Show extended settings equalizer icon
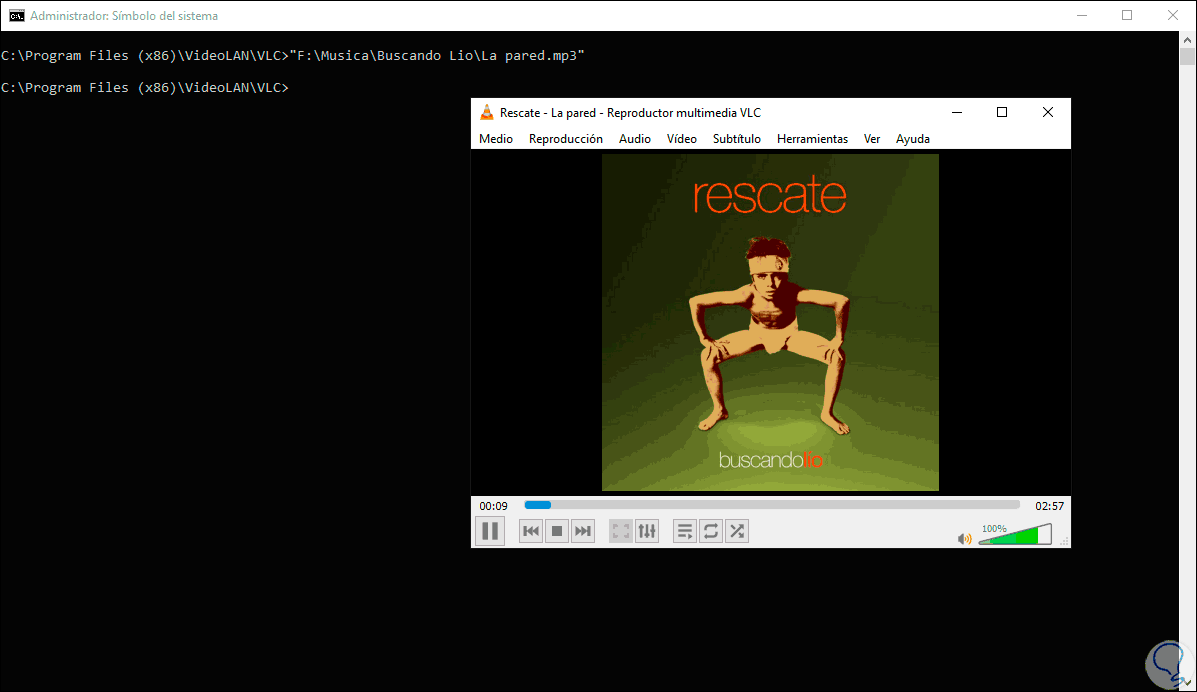Viewport: 1197px width, 692px height. point(647,531)
